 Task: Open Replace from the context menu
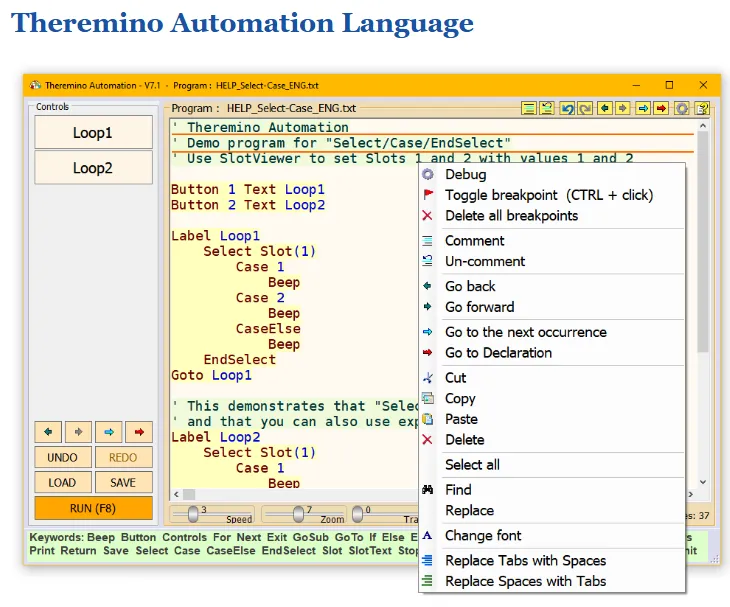(552, 510)
